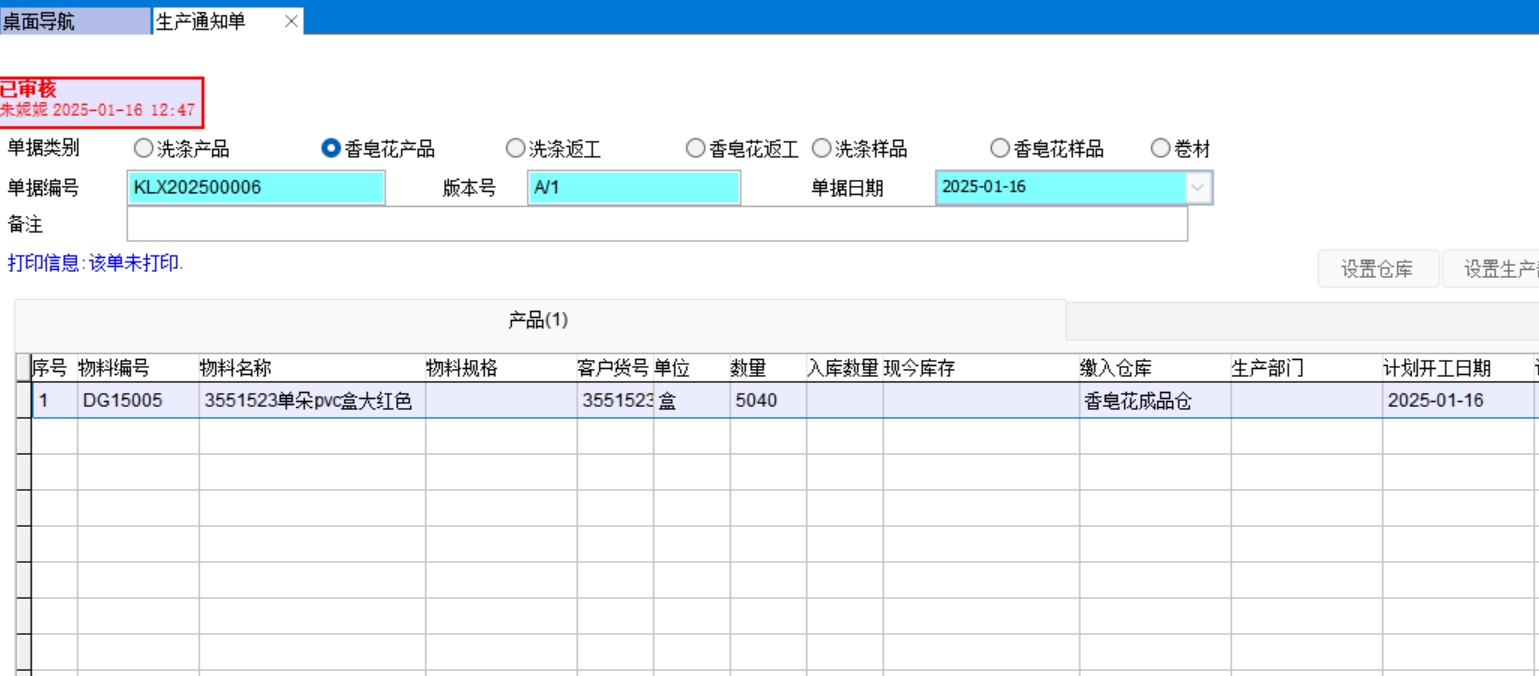1539x676 pixels.
Task: Choose the 香皂花样品 option
Action: 1000,149
